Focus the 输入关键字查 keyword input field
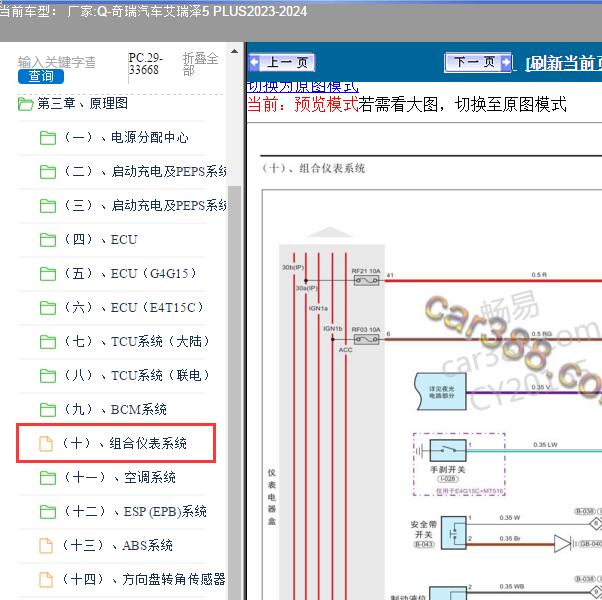This screenshot has height=600, width=602. click(57, 62)
